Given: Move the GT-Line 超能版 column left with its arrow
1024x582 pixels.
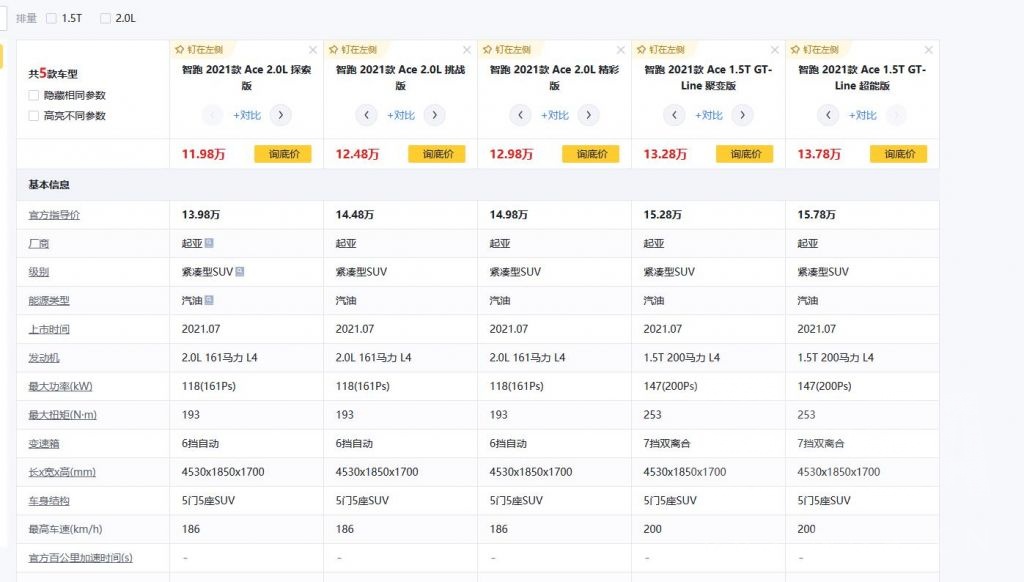Looking at the screenshot, I should [x=829, y=115].
